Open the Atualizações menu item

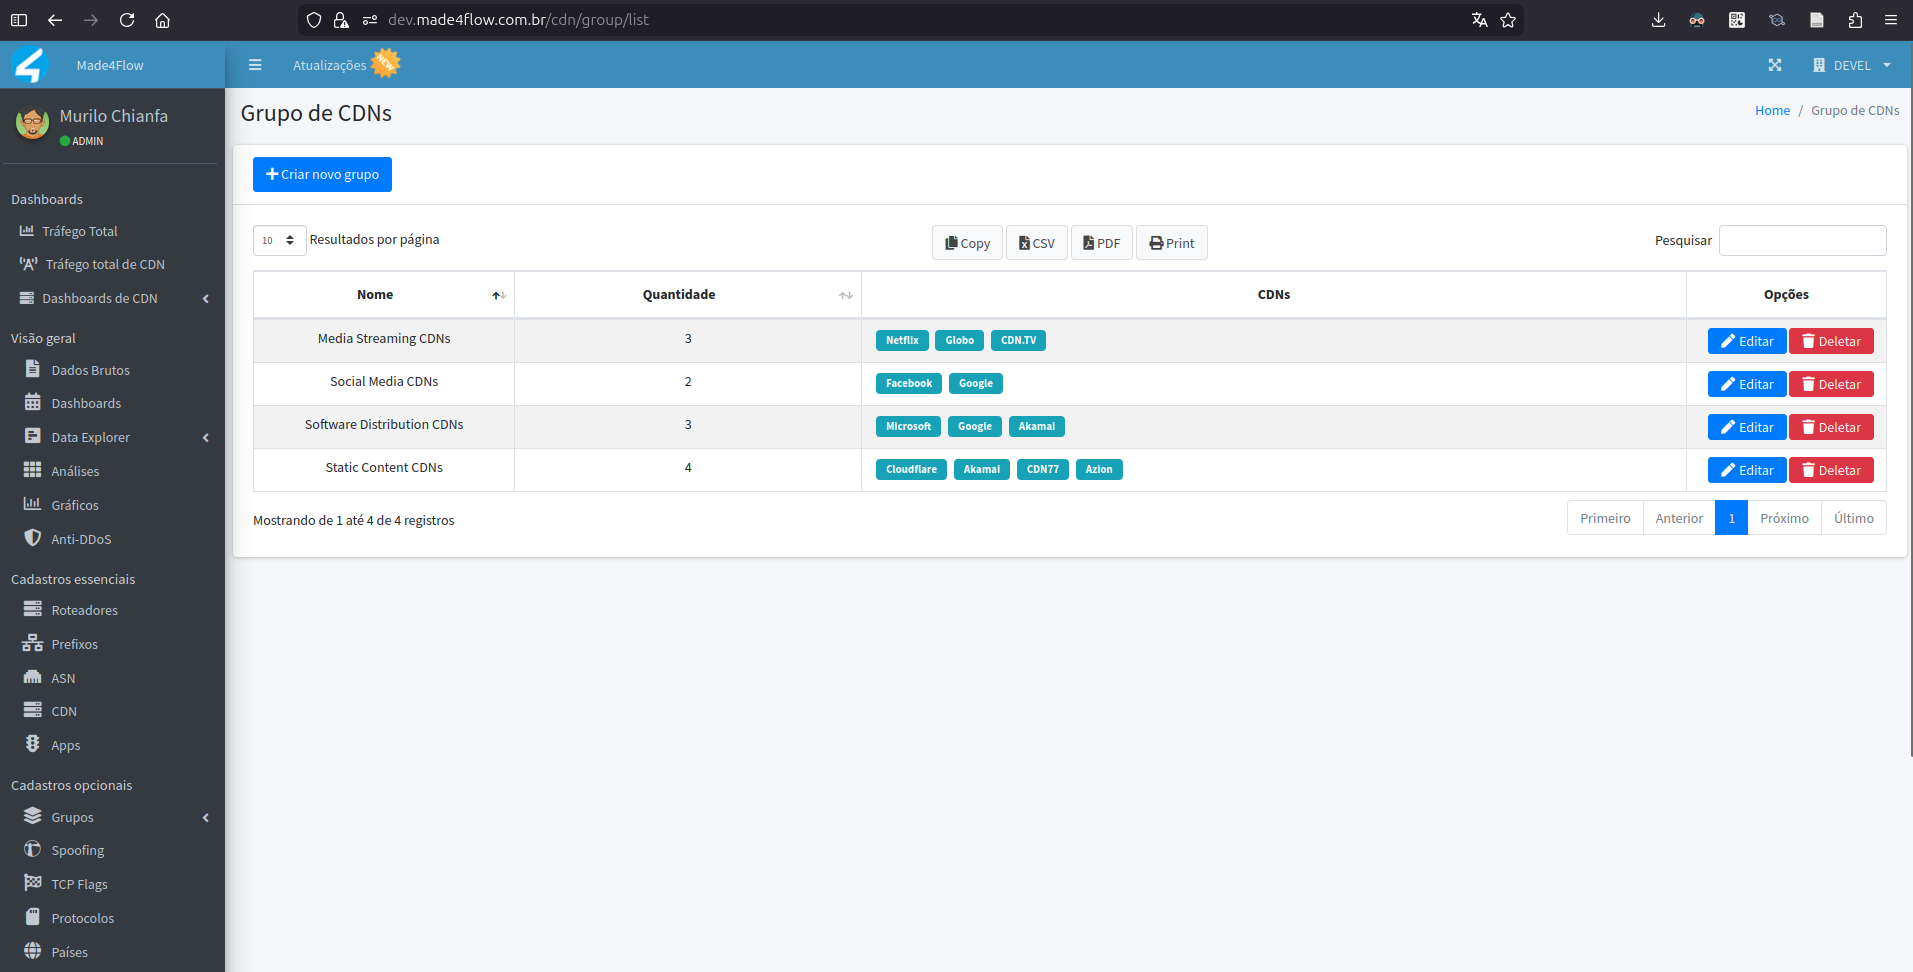(x=330, y=64)
